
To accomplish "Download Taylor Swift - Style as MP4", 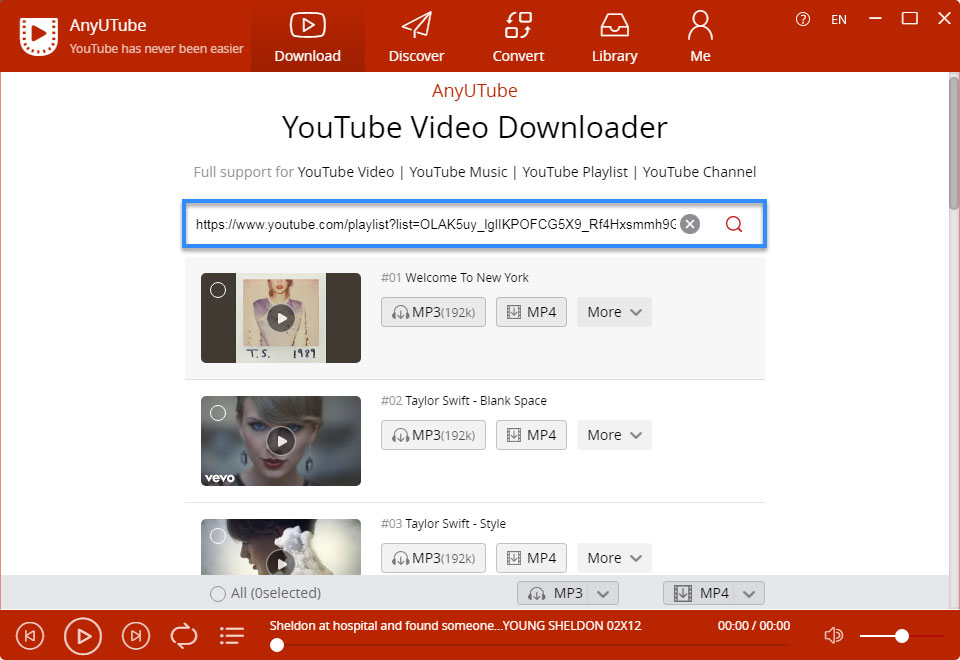I will (x=531, y=558).
